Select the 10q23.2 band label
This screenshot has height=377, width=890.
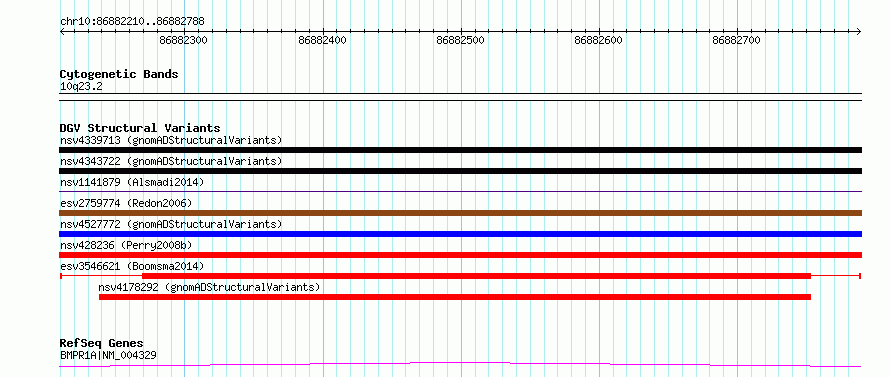click(x=81, y=87)
